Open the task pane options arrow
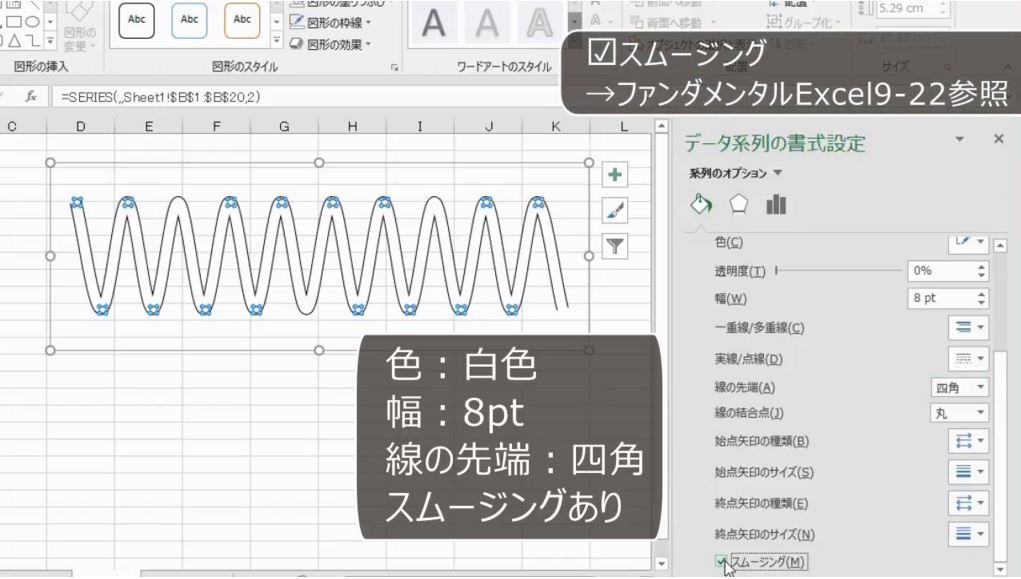This screenshot has width=1021, height=579. pos(959,139)
